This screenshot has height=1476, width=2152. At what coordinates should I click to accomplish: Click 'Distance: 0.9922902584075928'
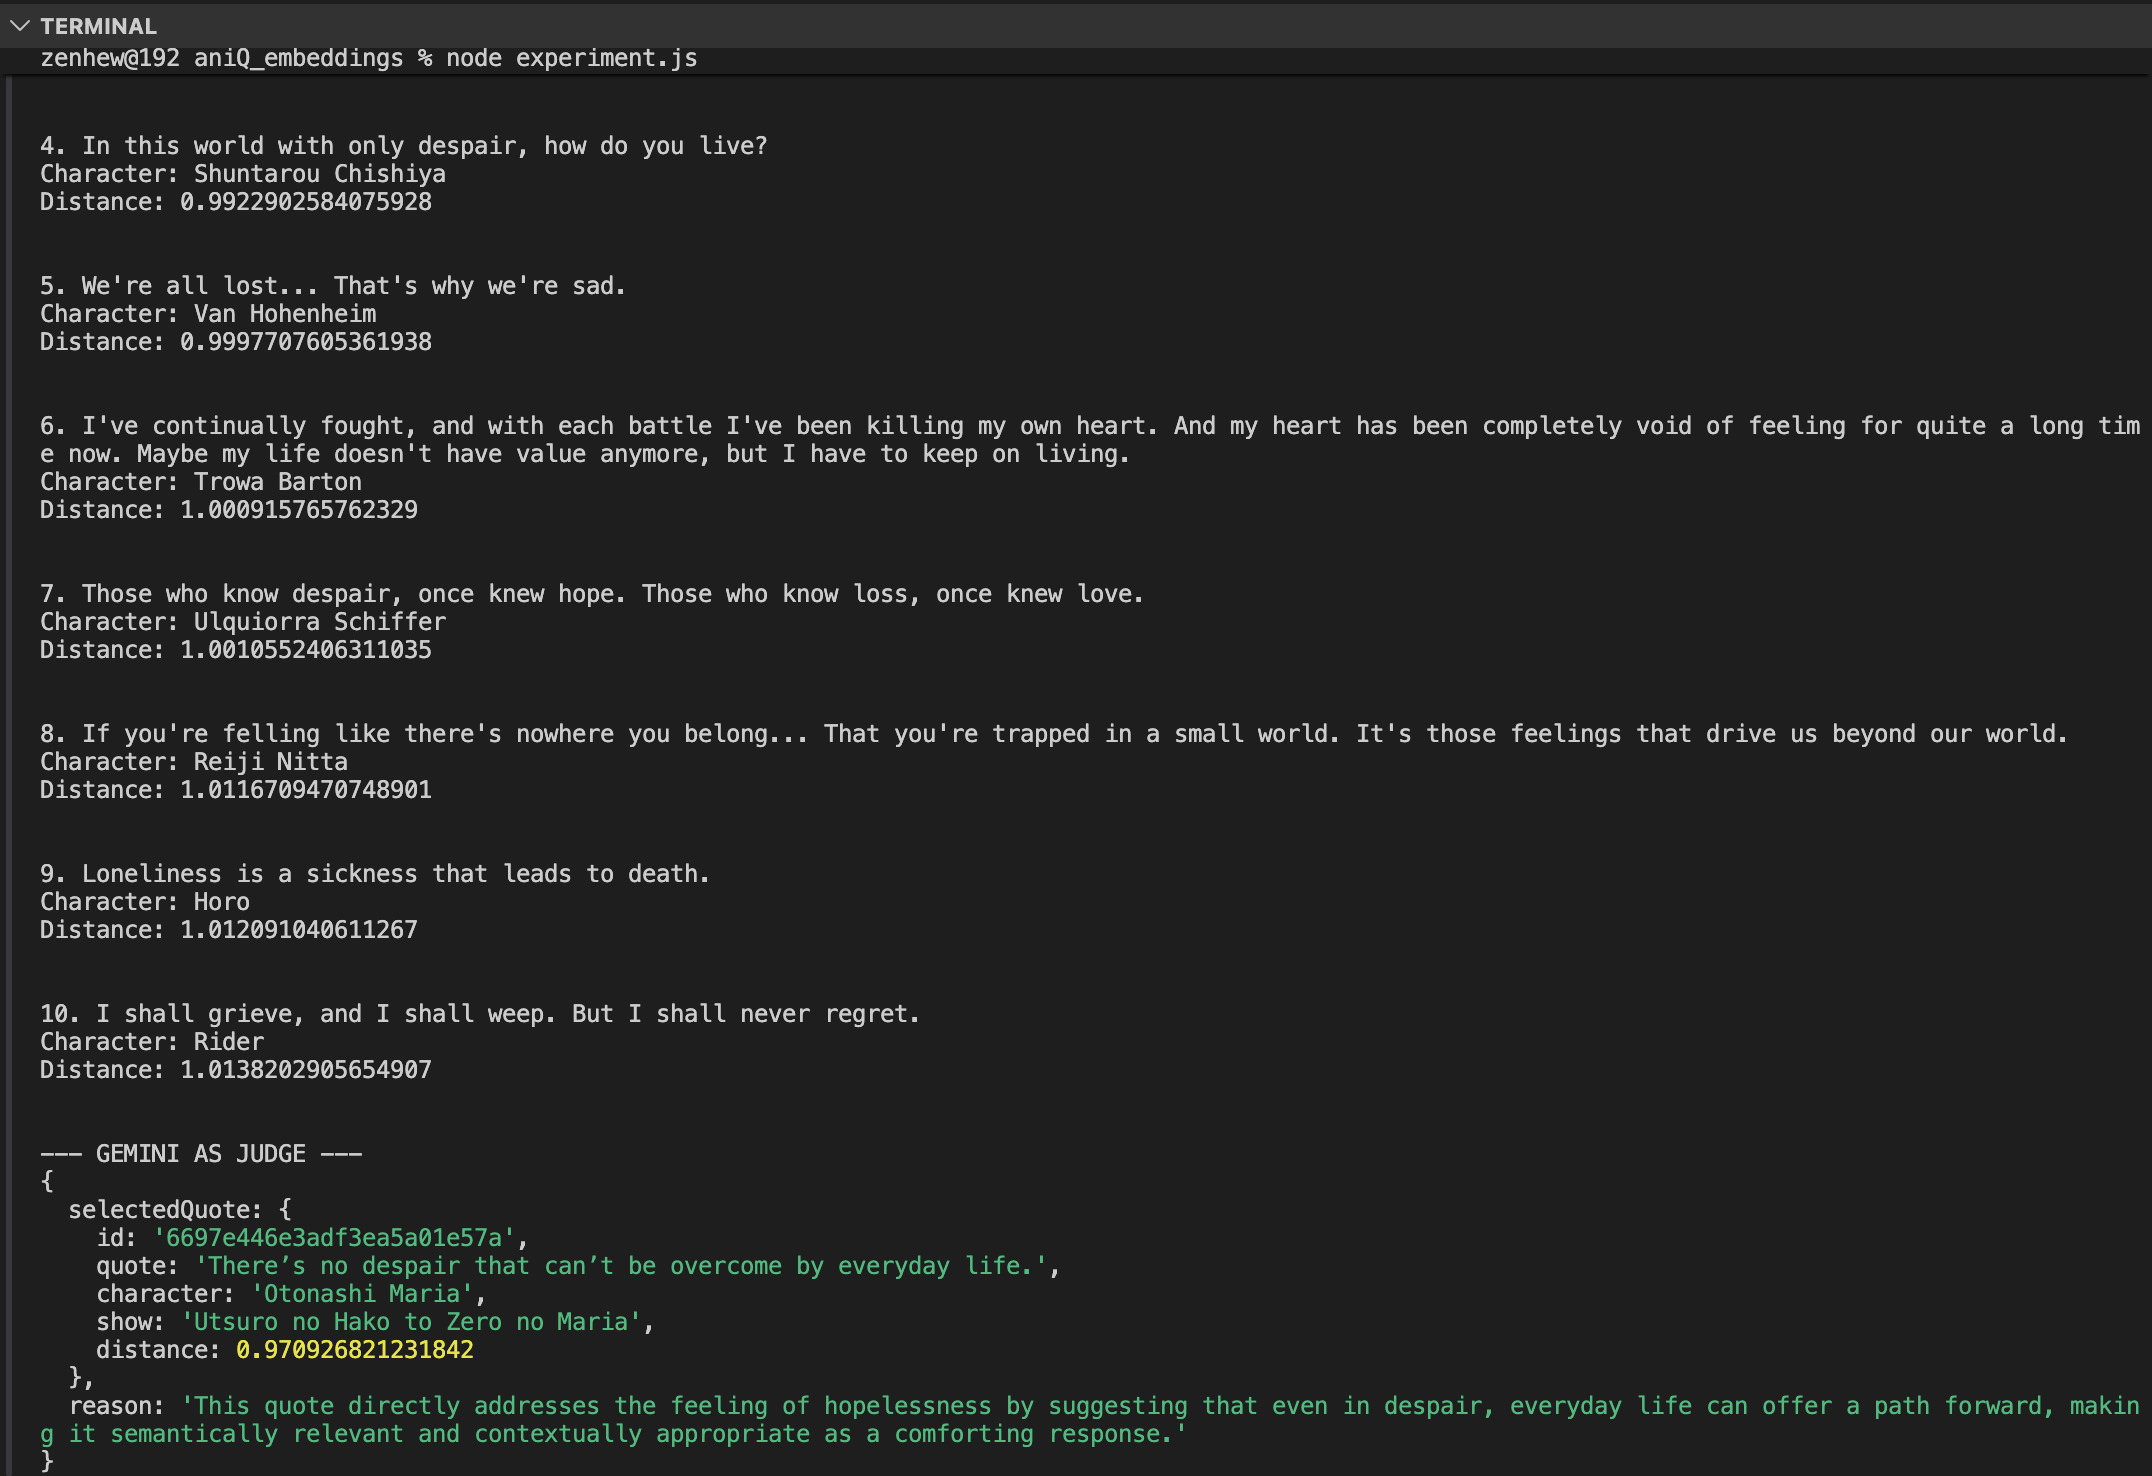pos(236,202)
